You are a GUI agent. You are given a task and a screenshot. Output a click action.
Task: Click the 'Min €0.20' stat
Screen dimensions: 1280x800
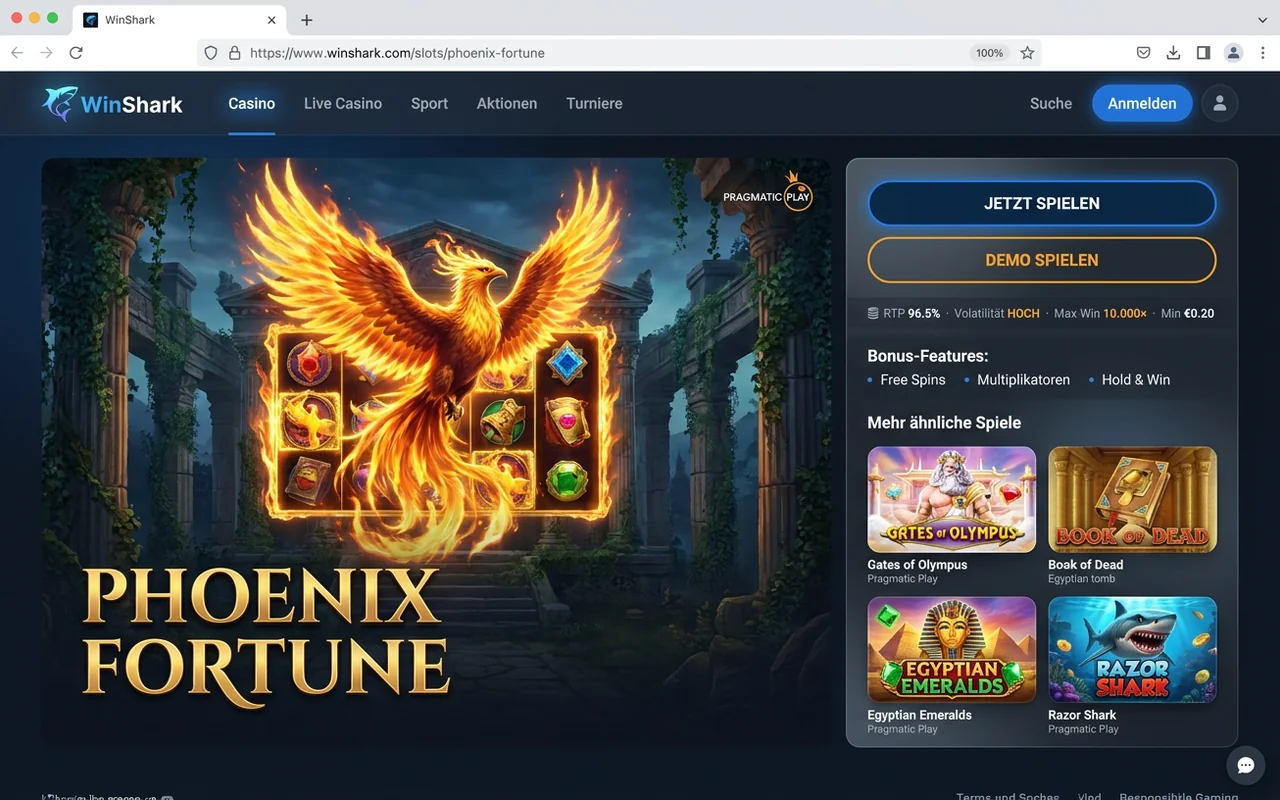[1188, 313]
